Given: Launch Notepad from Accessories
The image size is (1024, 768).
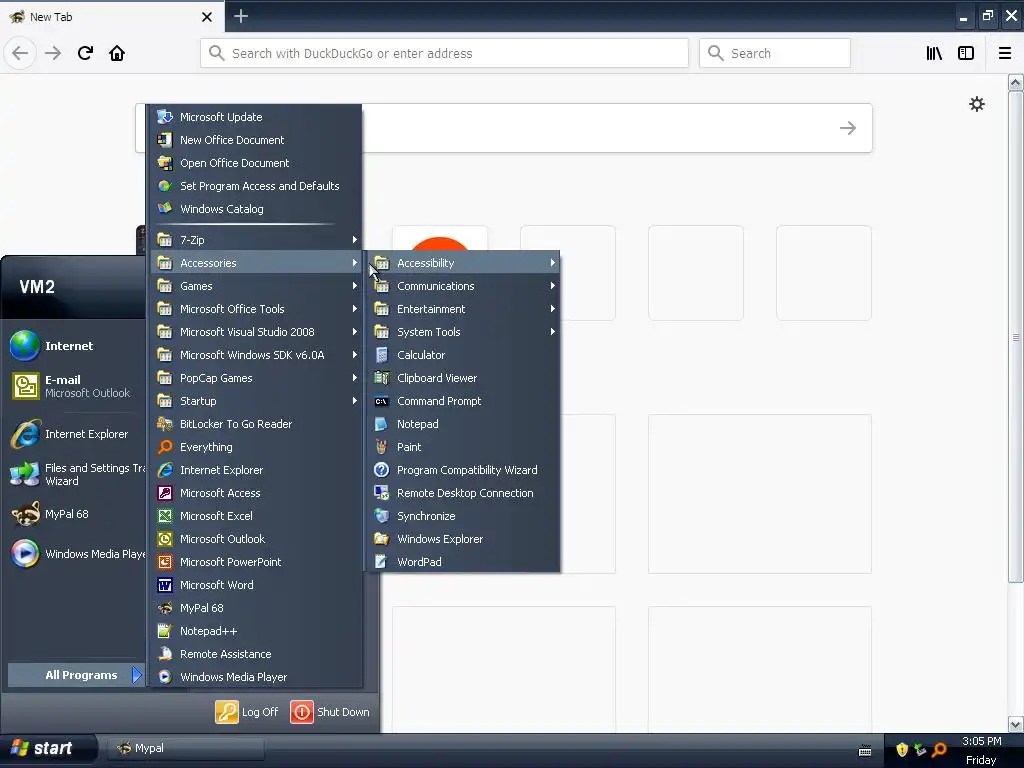Looking at the screenshot, I should (464, 424).
